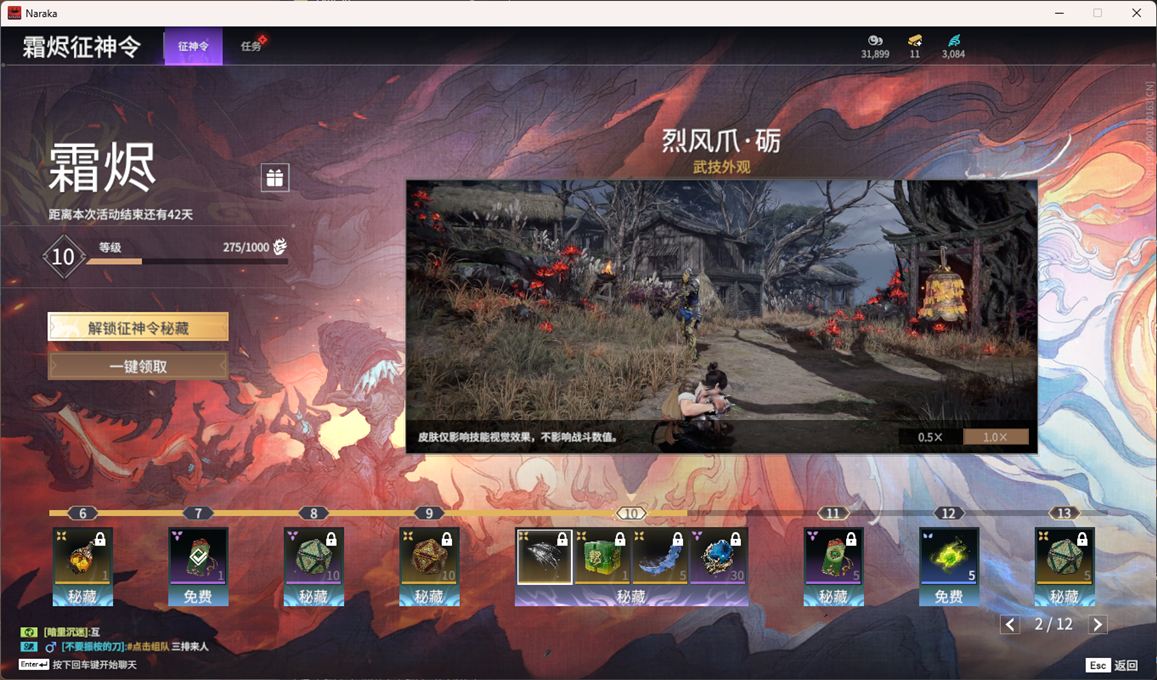Click the green chat channel icon for 暗里沉迷
1157x680 pixels.
(29, 632)
